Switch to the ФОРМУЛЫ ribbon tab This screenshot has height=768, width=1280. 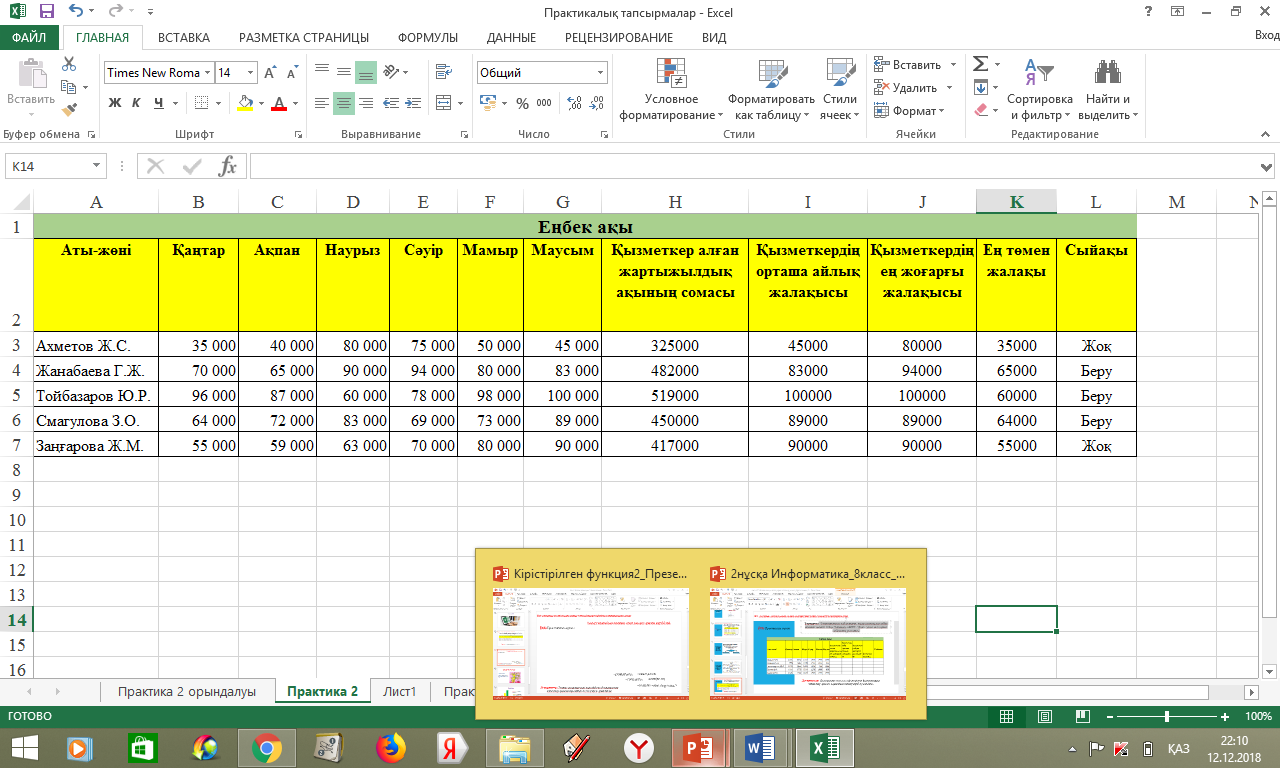click(x=427, y=38)
